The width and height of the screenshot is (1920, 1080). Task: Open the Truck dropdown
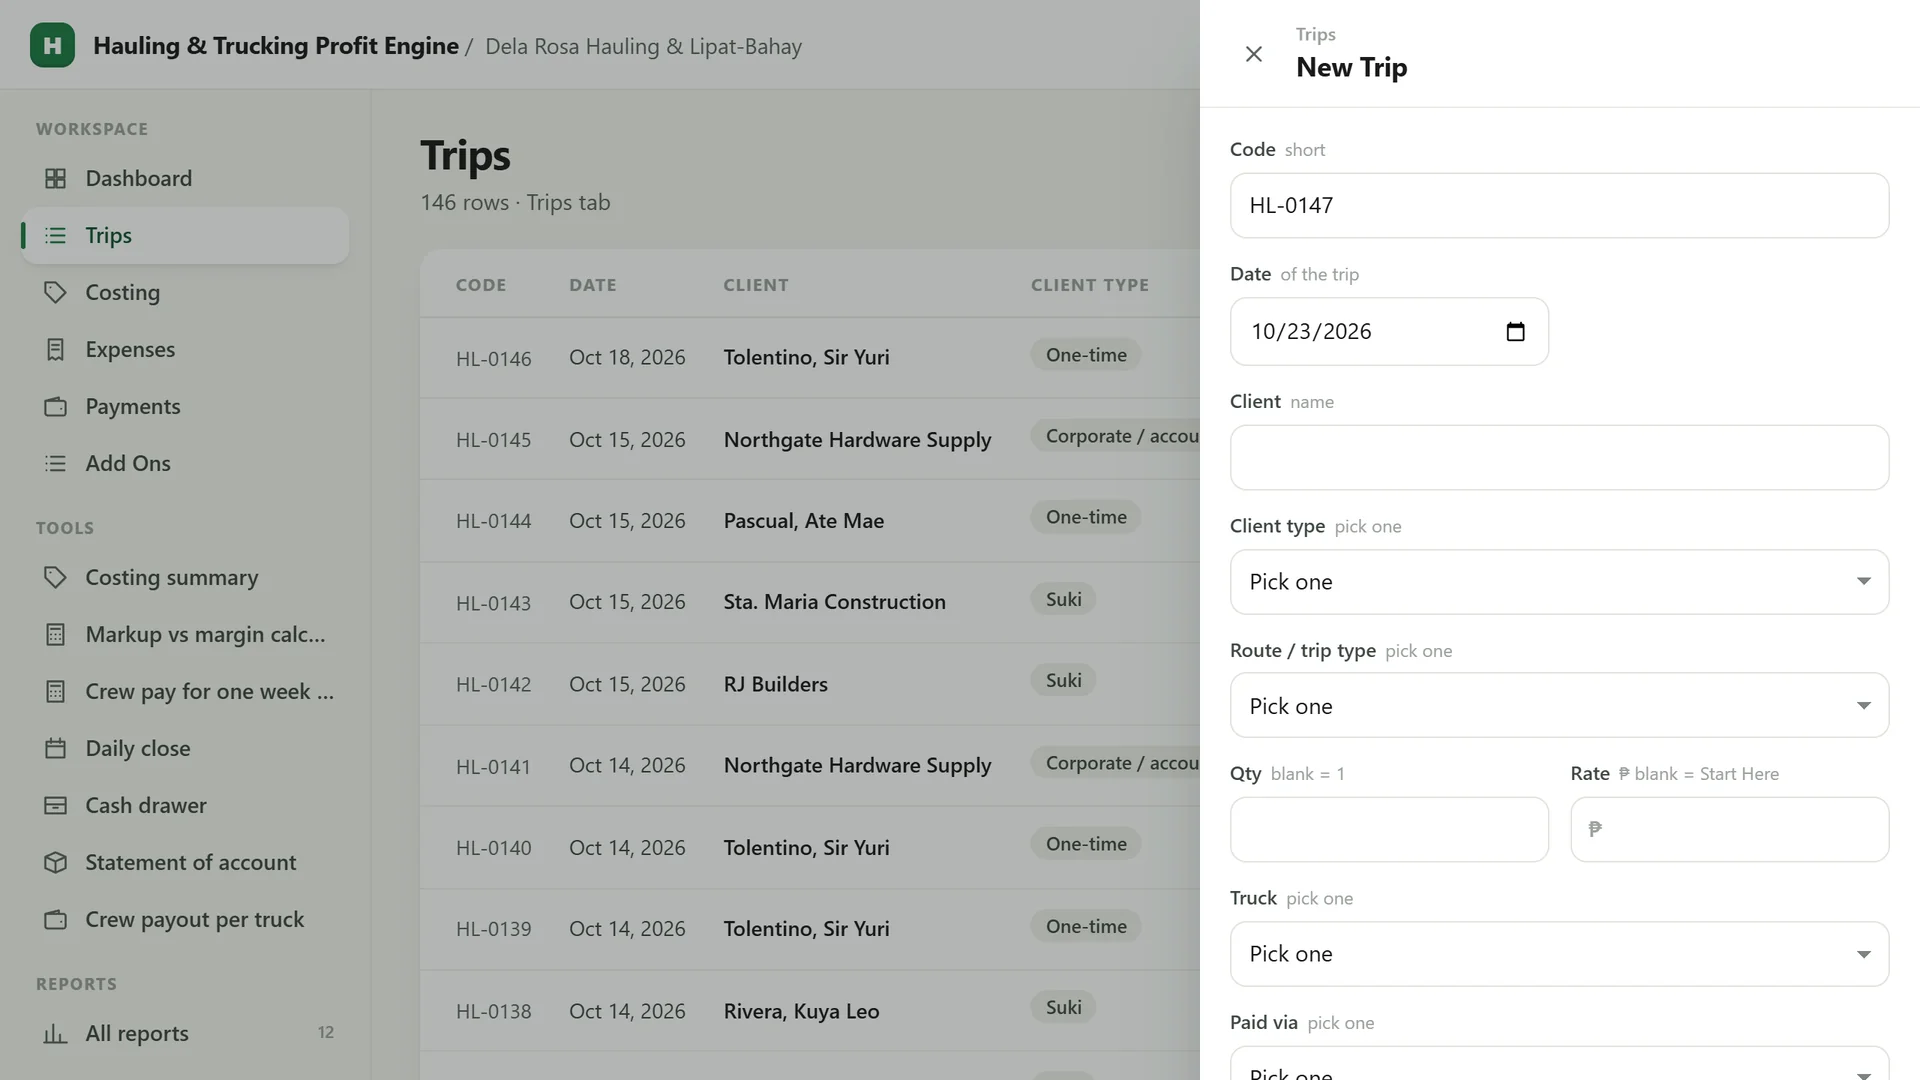point(1559,953)
